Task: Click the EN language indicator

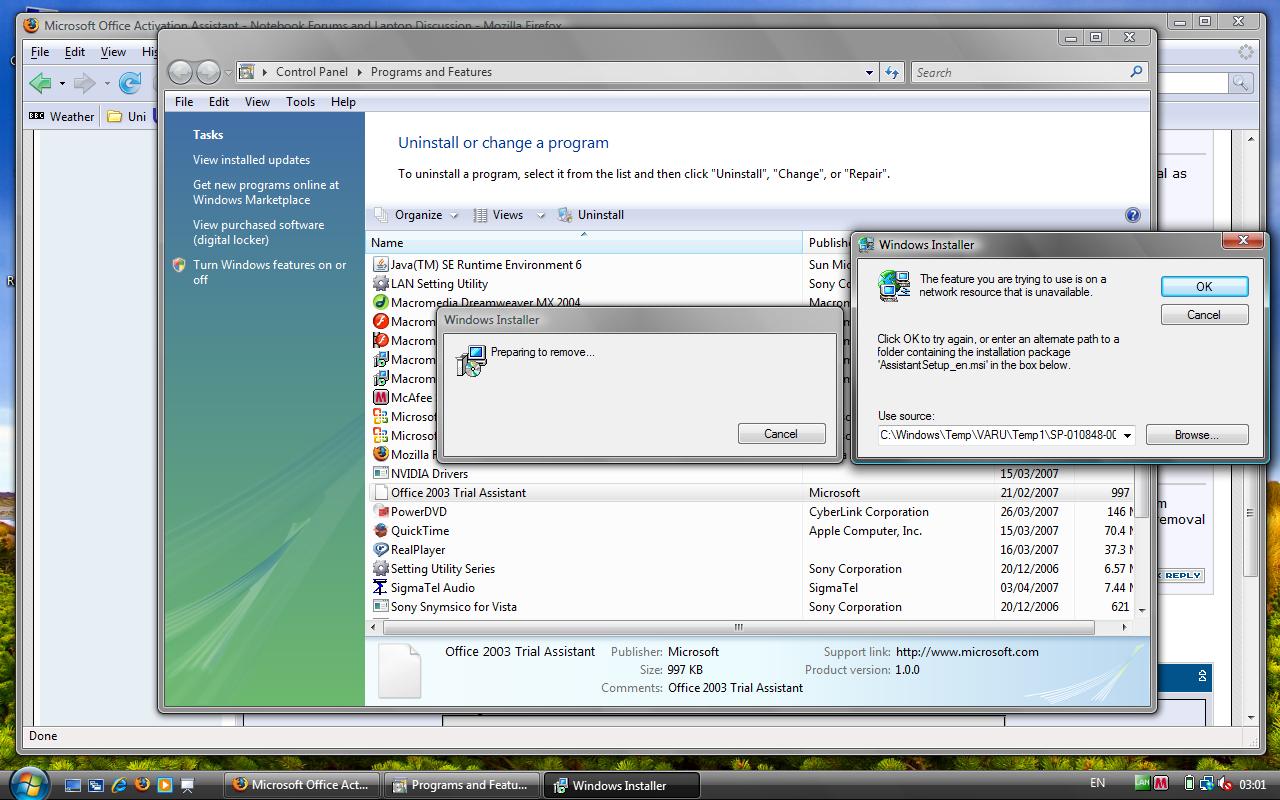Action: coord(1097,784)
